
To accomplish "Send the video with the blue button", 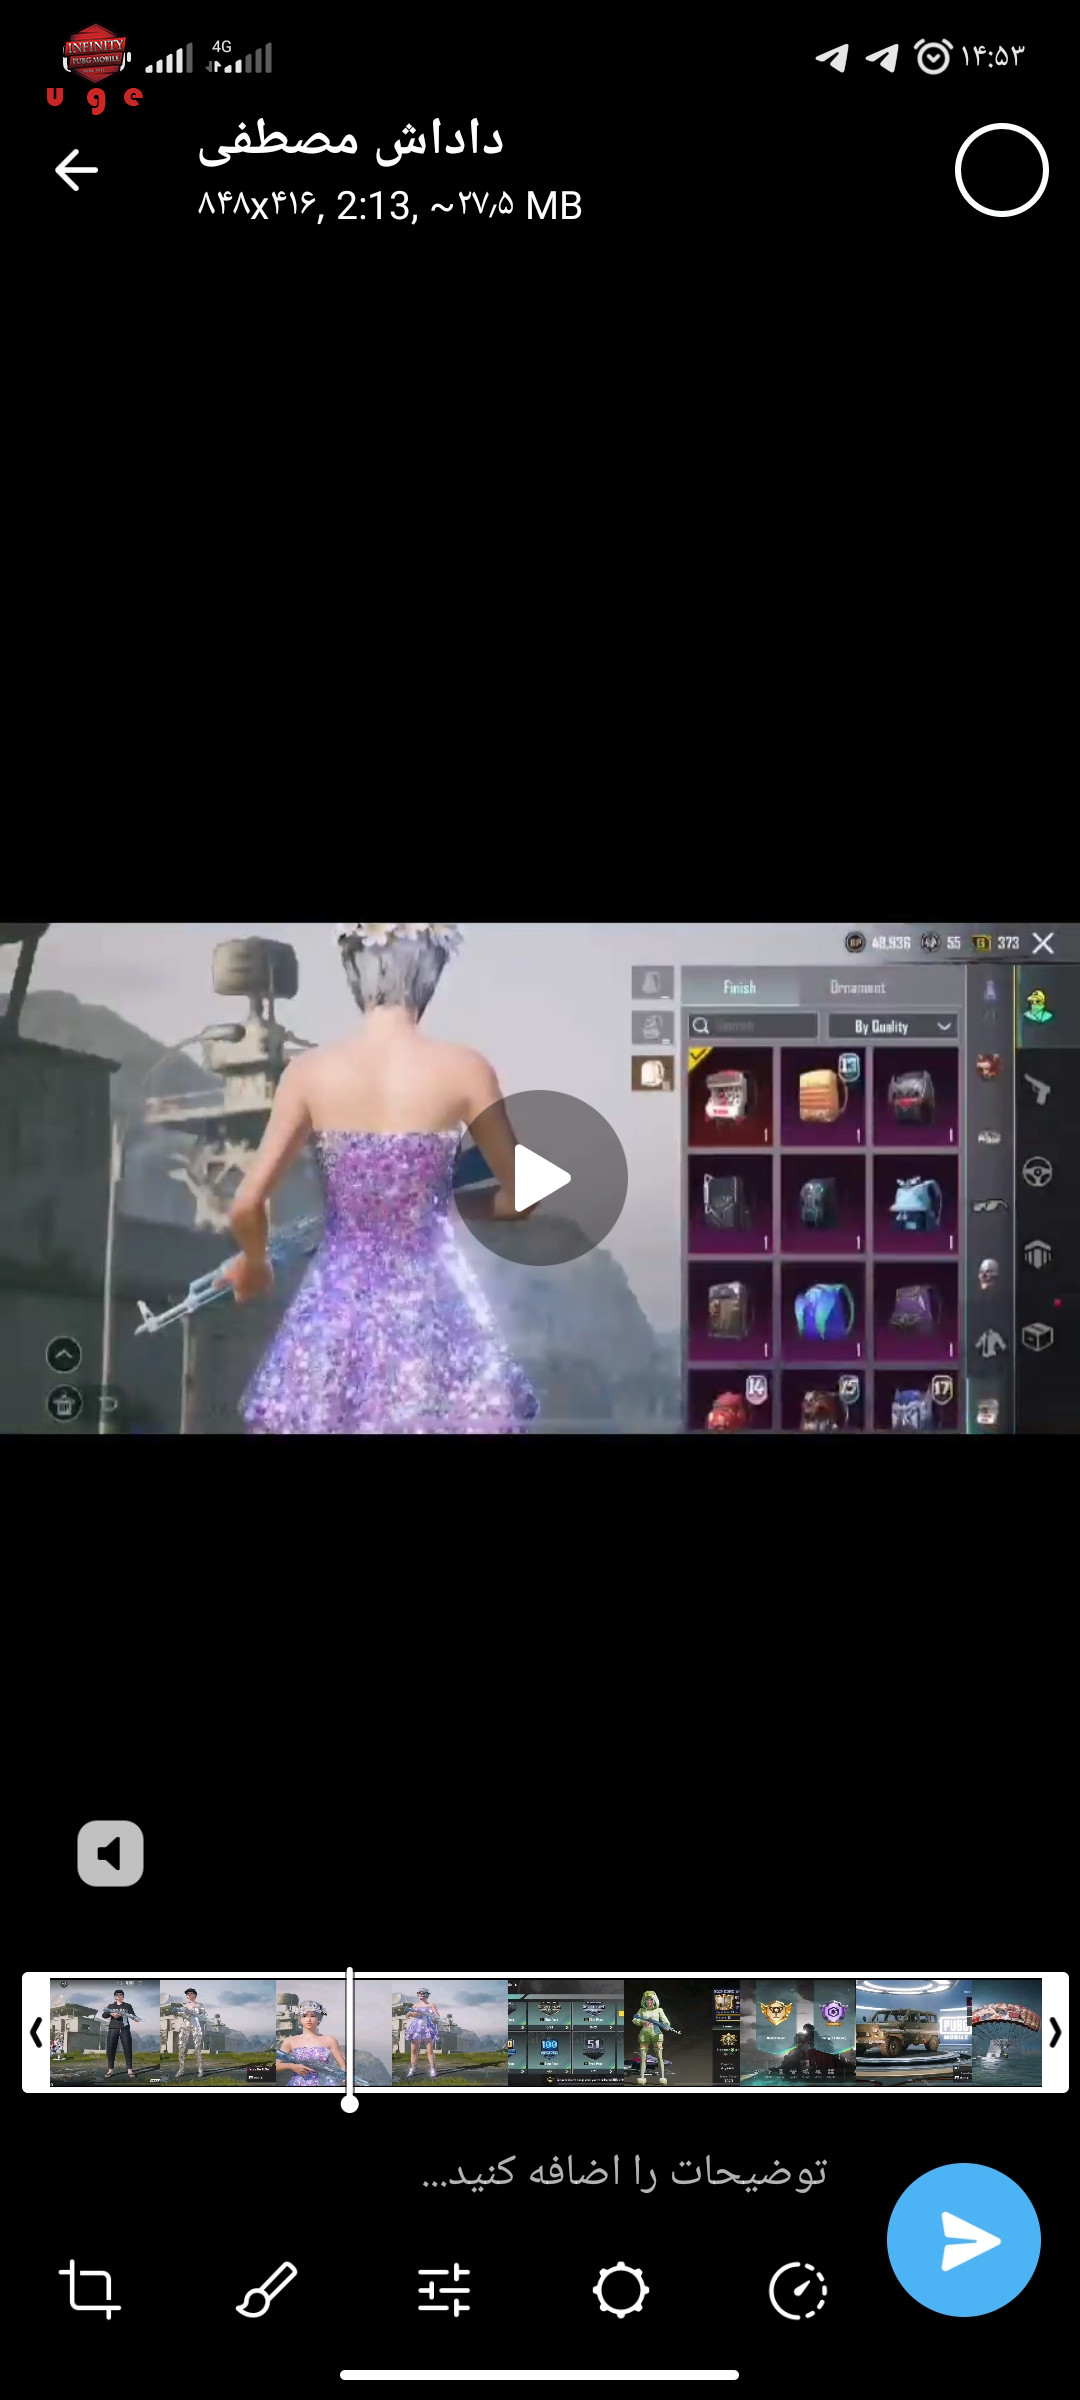I will tap(964, 2240).
